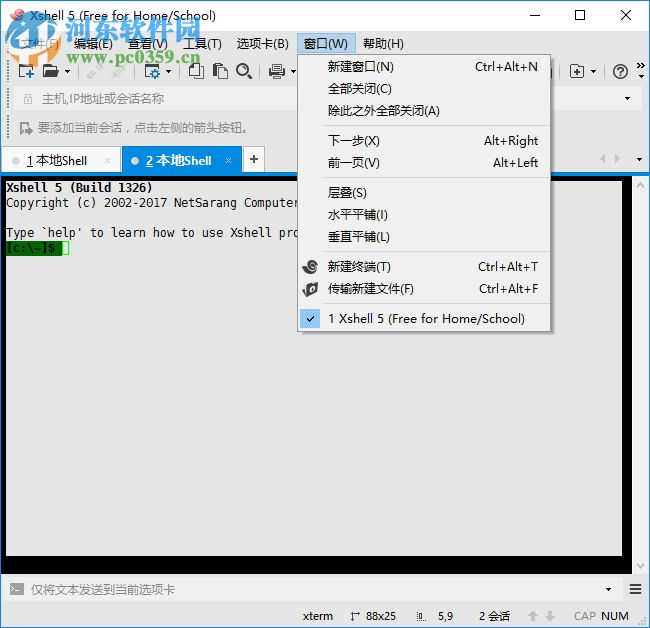Choose 全部关闭(C) menu item
Screen dimensions: 650x628
coord(424,89)
